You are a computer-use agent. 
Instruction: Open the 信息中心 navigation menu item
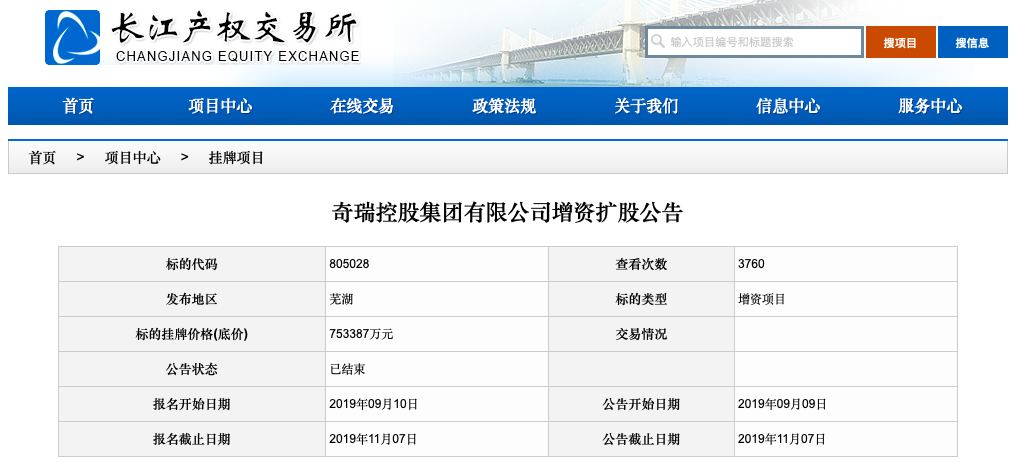788,106
